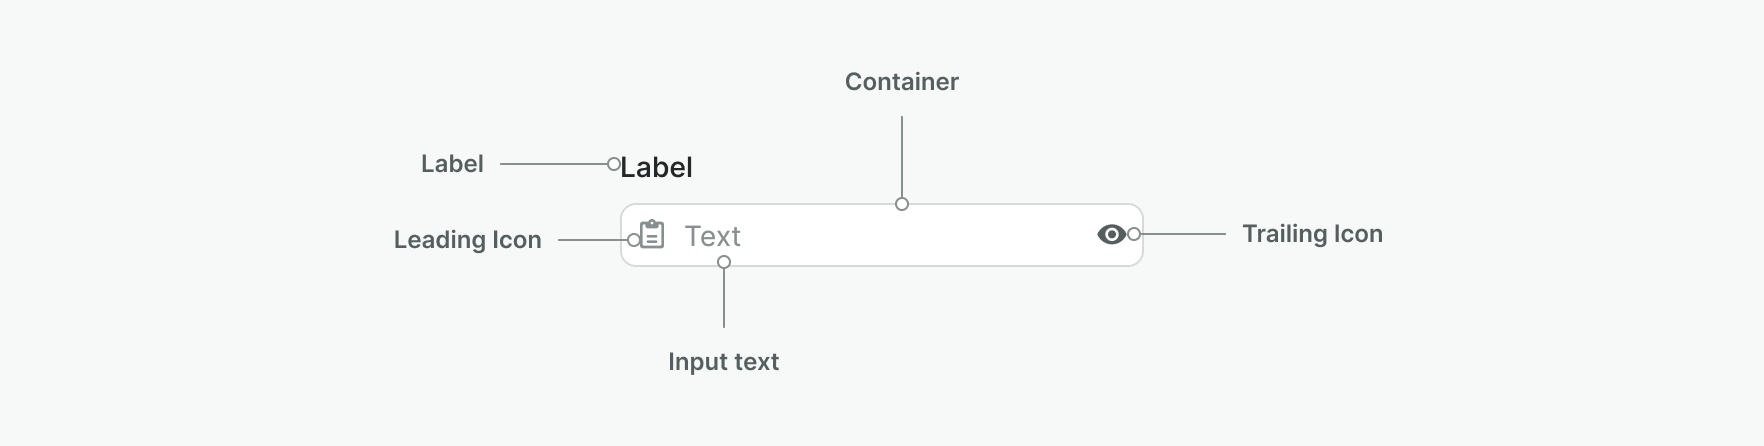Click the vertical connector line above "Input text"
Screen dimensions: 1764x446
tap(724, 298)
